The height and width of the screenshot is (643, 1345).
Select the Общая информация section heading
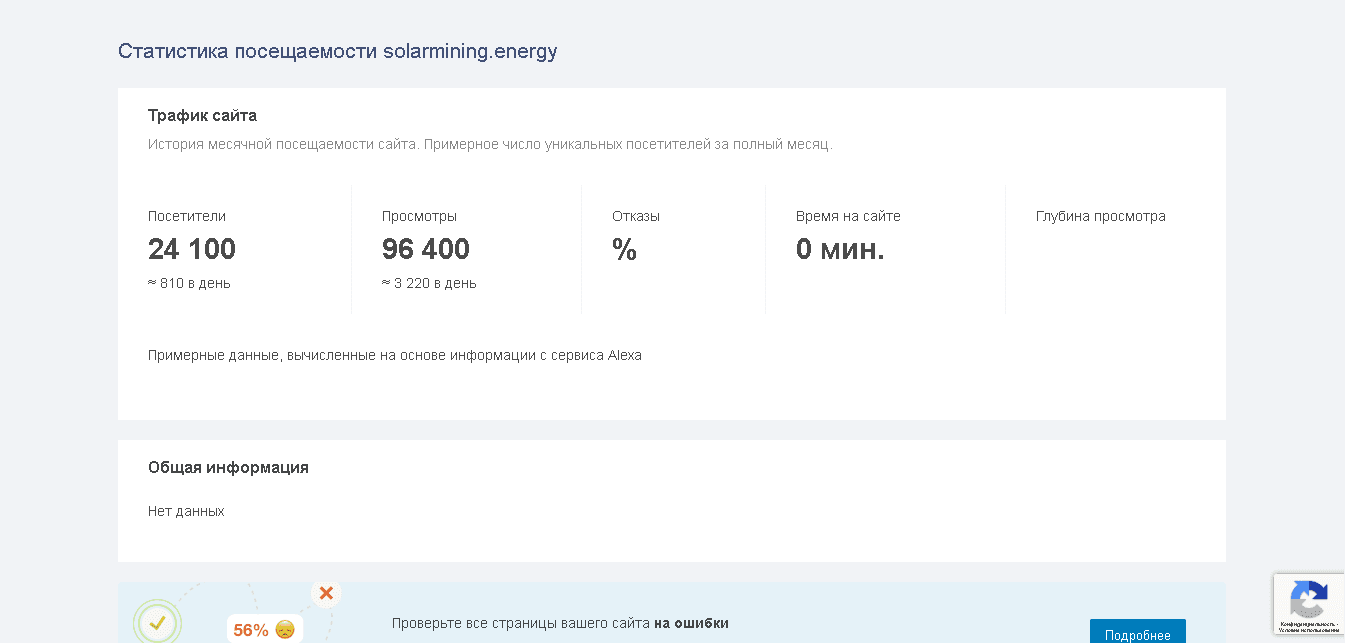tap(228, 467)
